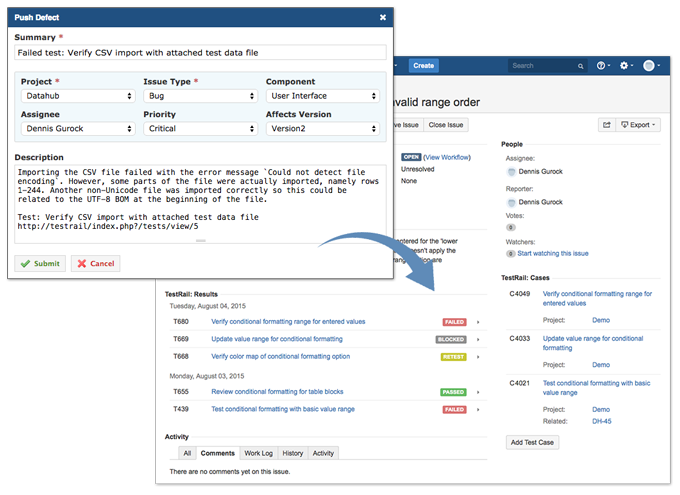Image resolution: width=680 pixels, height=495 pixels.
Task: Switch to the All activity tab
Action: 187,453
